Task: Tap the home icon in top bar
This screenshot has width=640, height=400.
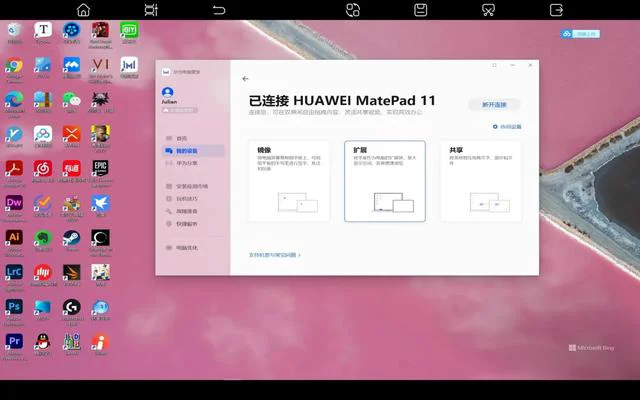Action: (83, 10)
